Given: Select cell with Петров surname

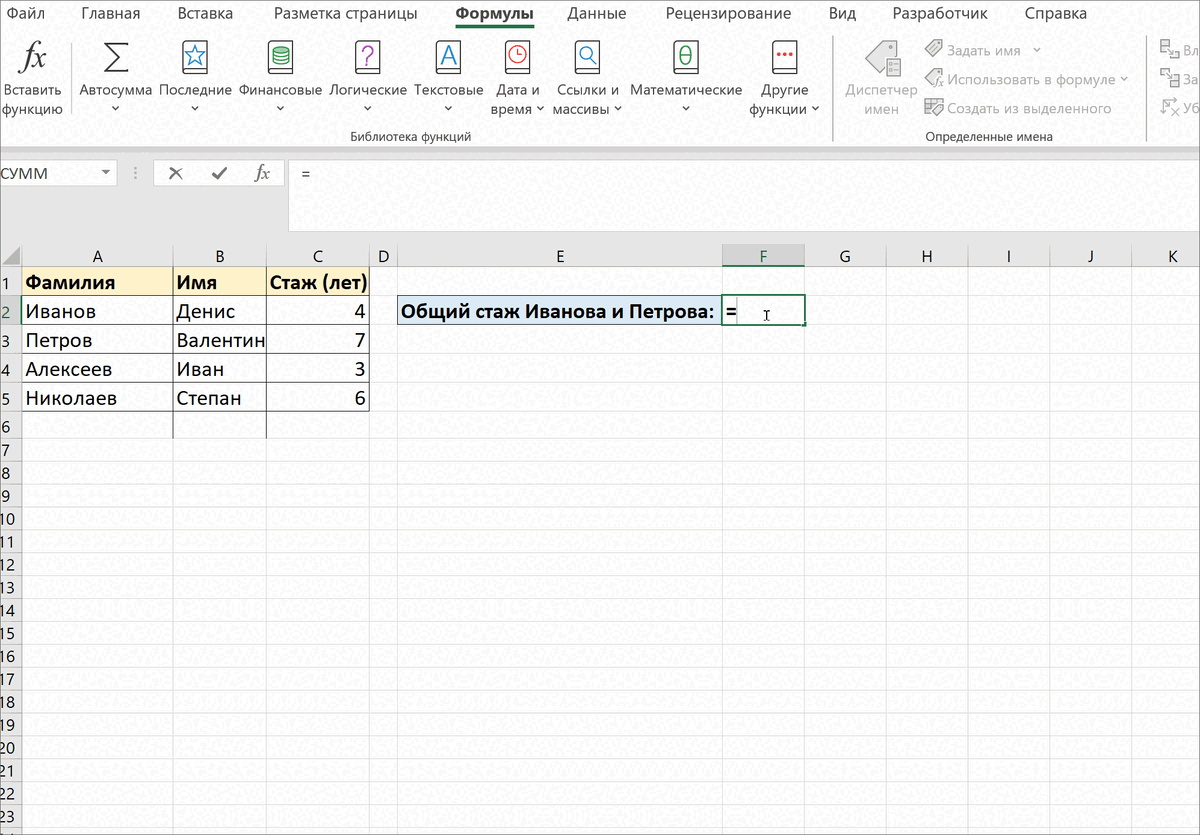Looking at the screenshot, I should [97, 341].
